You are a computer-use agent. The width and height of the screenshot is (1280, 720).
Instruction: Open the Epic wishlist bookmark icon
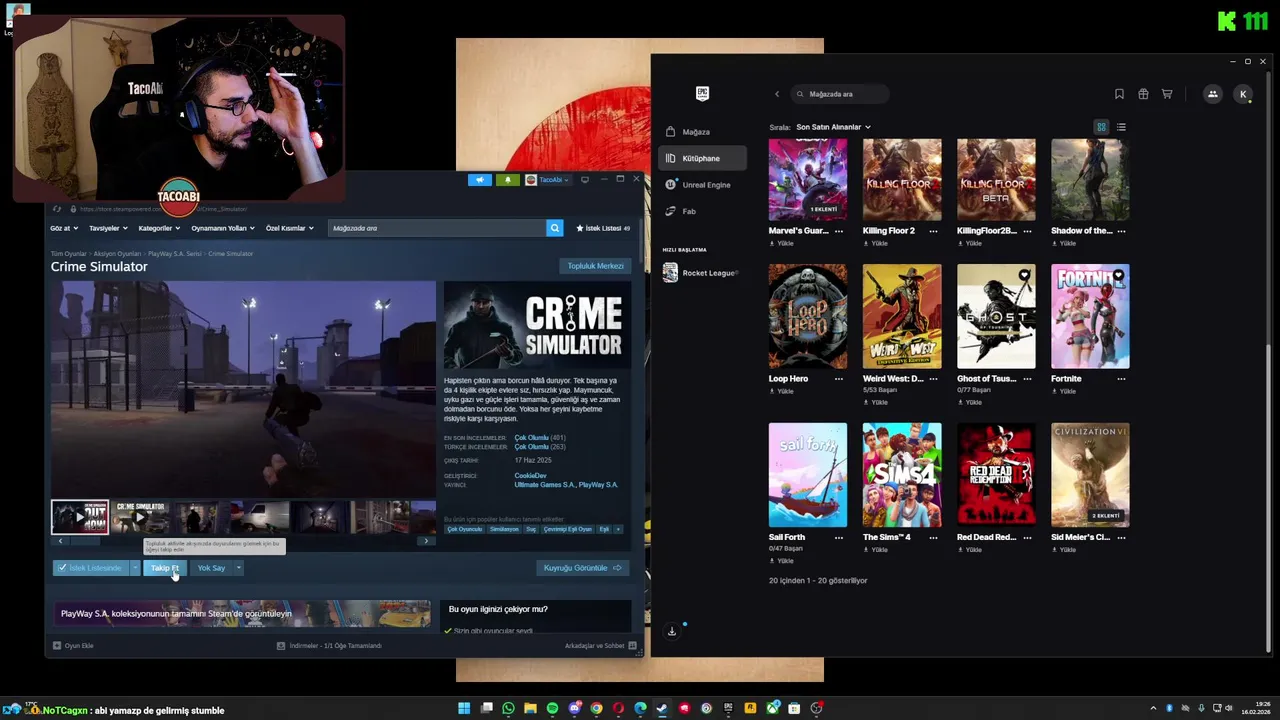tap(1119, 94)
